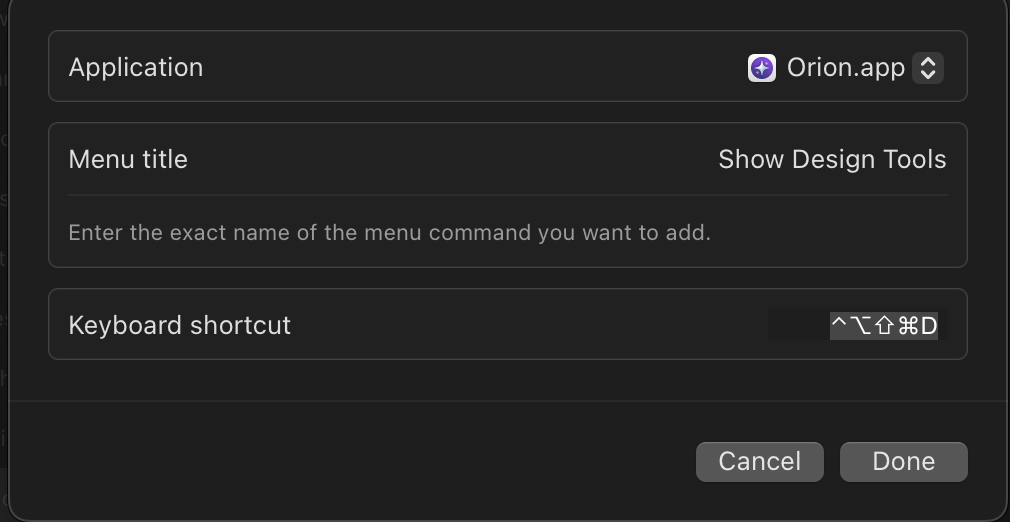
Task: Click the Show Design Tools text field
Action: click(x=832, y=159)
